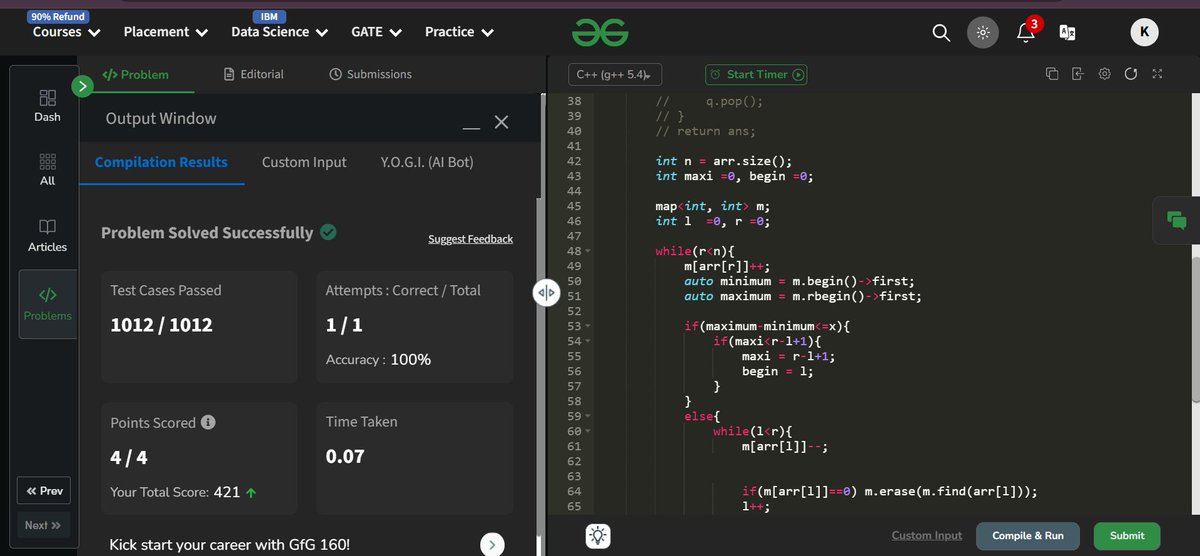Viewport: 1200px width, 556px height.
Task: Click the Custom Input link below editor
Action: tap(927, 535)
